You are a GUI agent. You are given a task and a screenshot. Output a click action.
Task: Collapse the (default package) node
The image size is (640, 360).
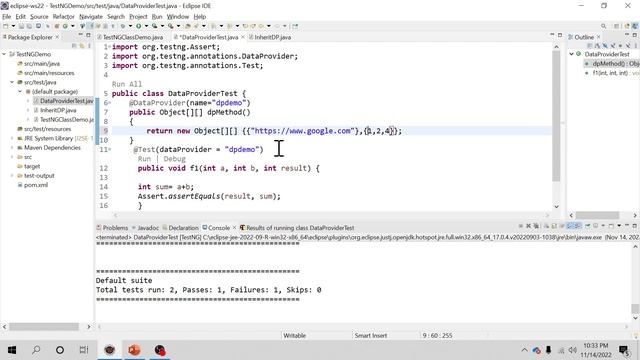(x=20, y=91)
